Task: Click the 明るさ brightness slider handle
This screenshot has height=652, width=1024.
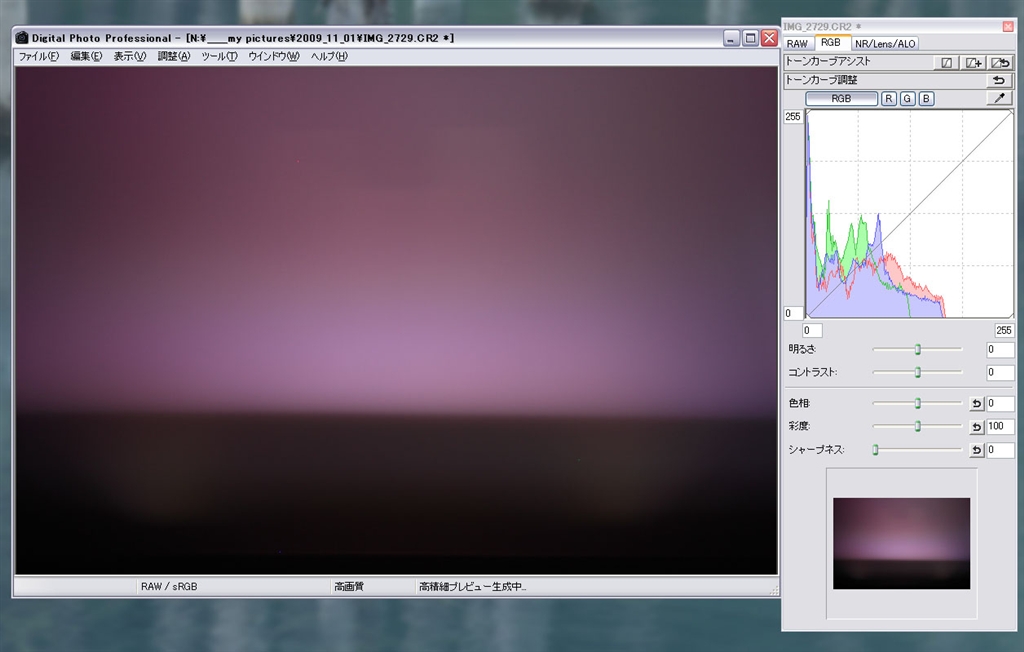Action: 918,350
